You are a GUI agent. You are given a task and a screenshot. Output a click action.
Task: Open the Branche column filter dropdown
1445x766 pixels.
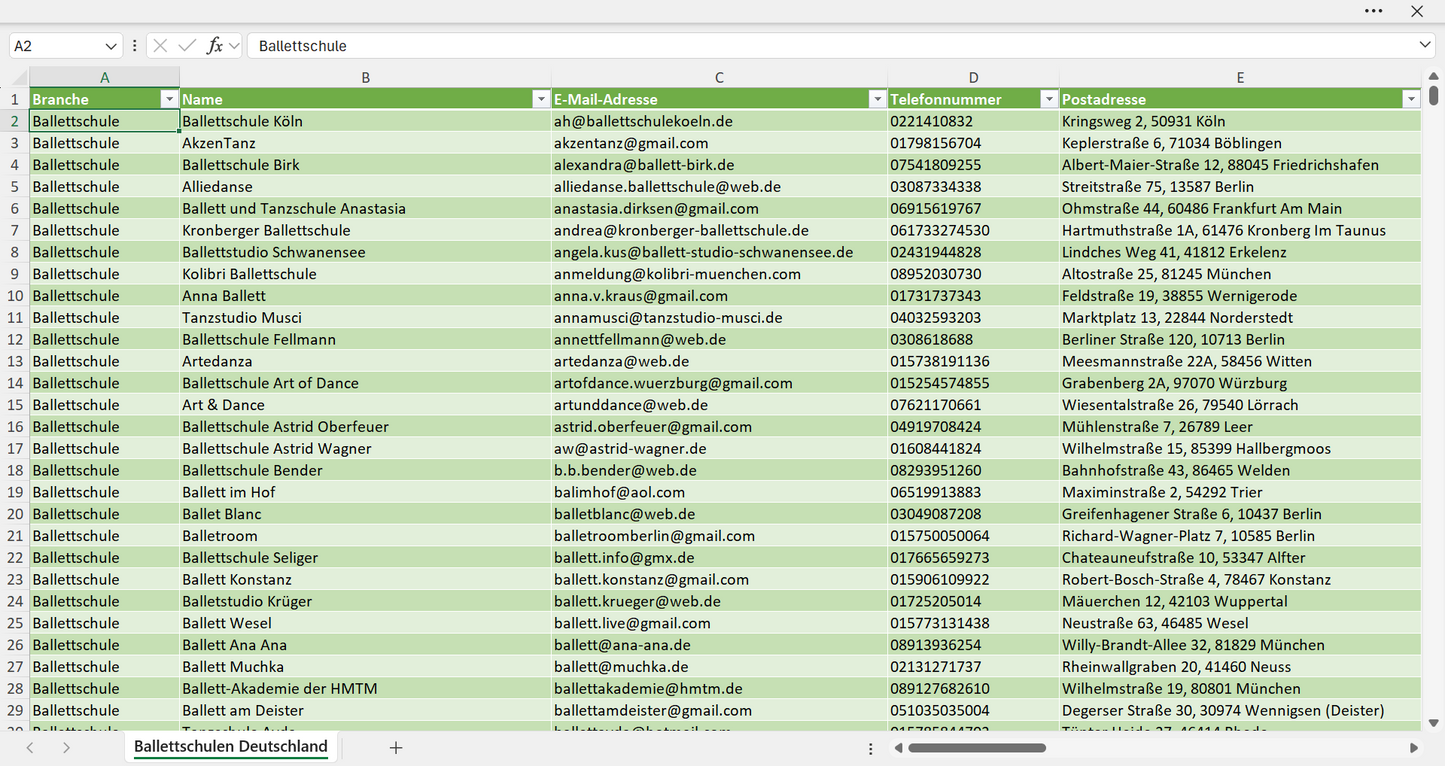pyautogui.click(x=168, y=99)
